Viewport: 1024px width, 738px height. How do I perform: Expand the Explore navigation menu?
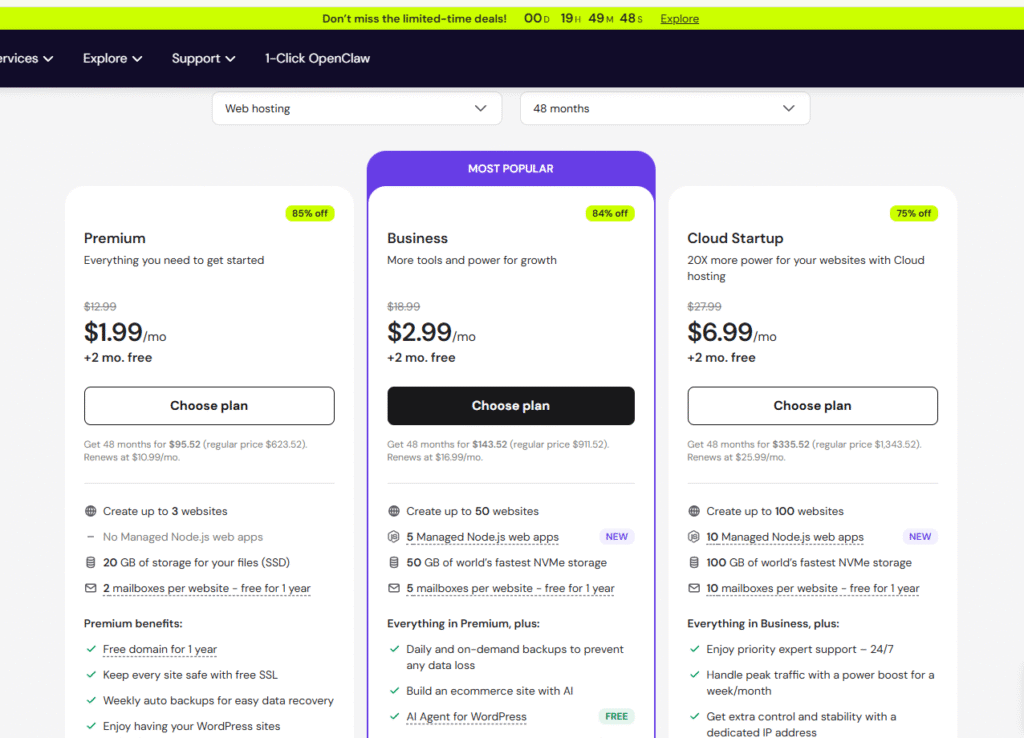pos(112,59)
